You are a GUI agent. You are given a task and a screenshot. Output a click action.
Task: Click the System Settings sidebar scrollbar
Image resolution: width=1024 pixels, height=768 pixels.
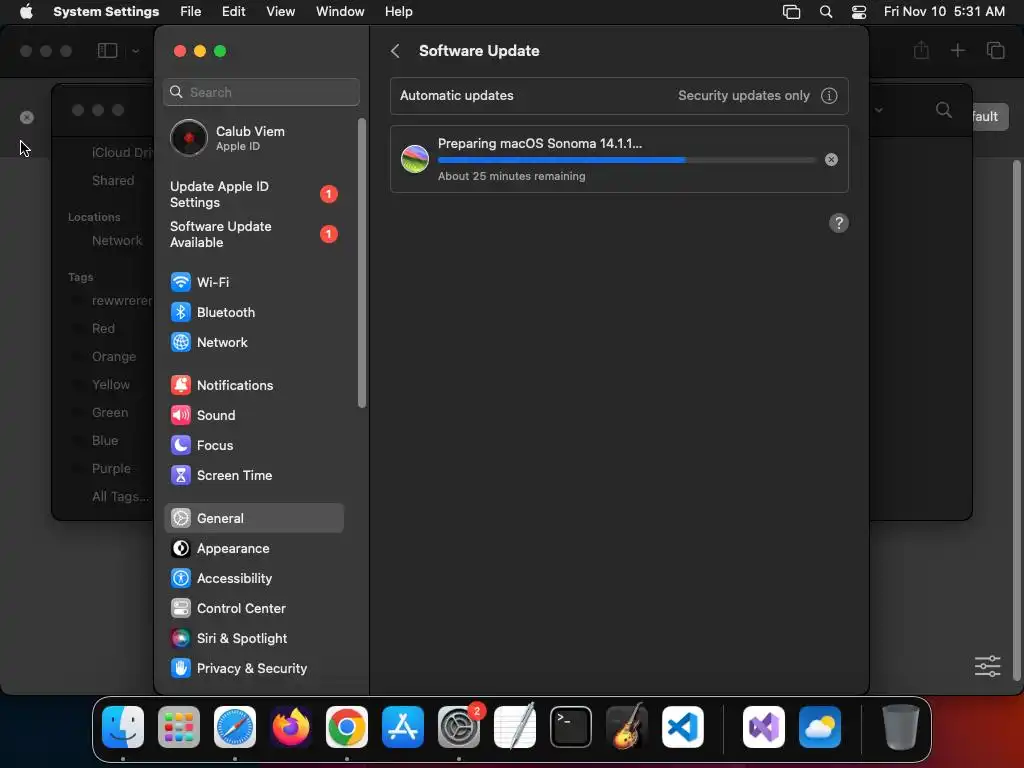(x=362, y=263)
